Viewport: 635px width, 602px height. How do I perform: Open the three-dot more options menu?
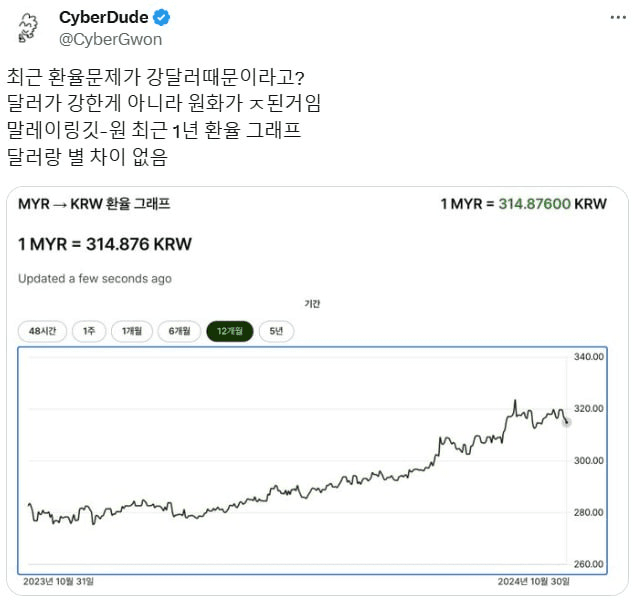pyautogui.click(x=618, y=17)
